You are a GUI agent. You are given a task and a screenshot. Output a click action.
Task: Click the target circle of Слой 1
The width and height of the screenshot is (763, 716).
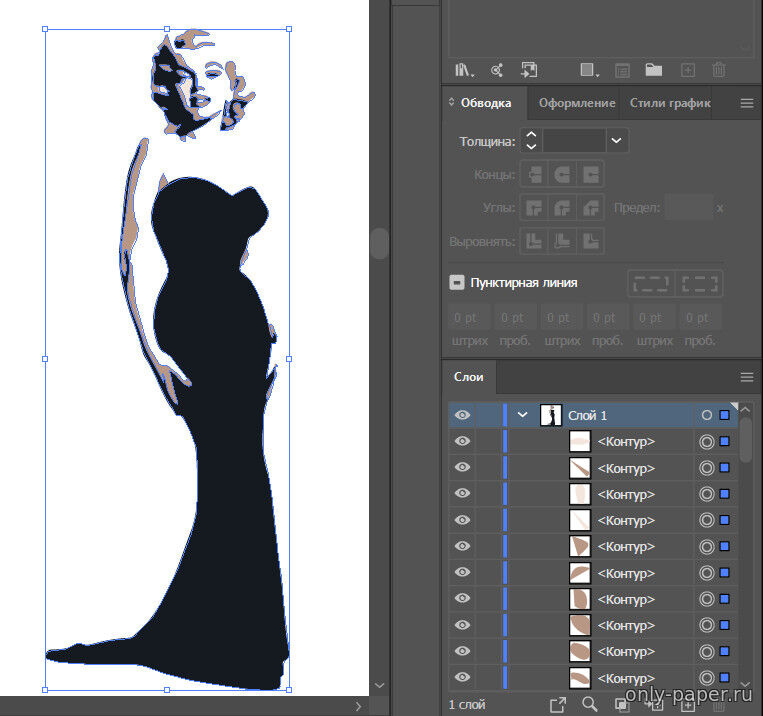707,415
